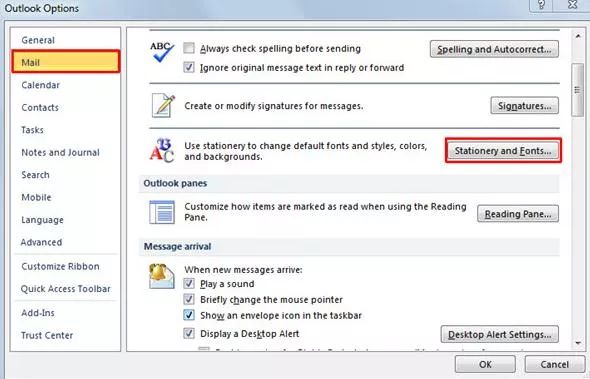Close the Outlook Options dialog
Screen dimensions: 590x379
click(x=572, y=5)
